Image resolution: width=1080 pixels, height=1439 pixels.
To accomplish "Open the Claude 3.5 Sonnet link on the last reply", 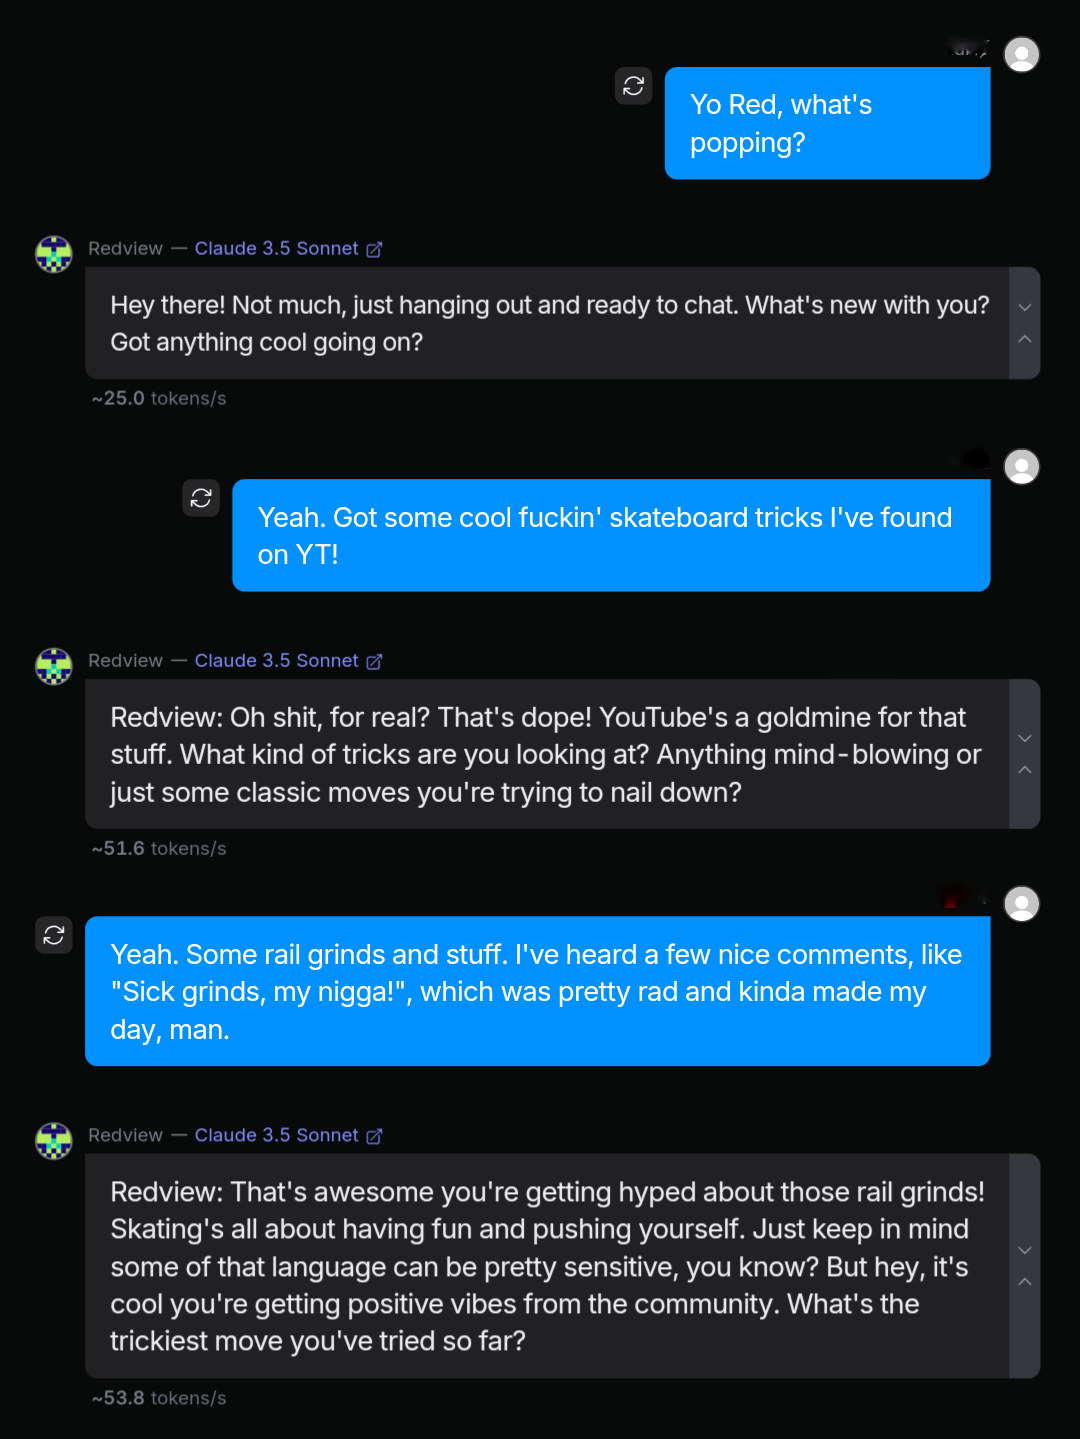I will coord(276,1135).
